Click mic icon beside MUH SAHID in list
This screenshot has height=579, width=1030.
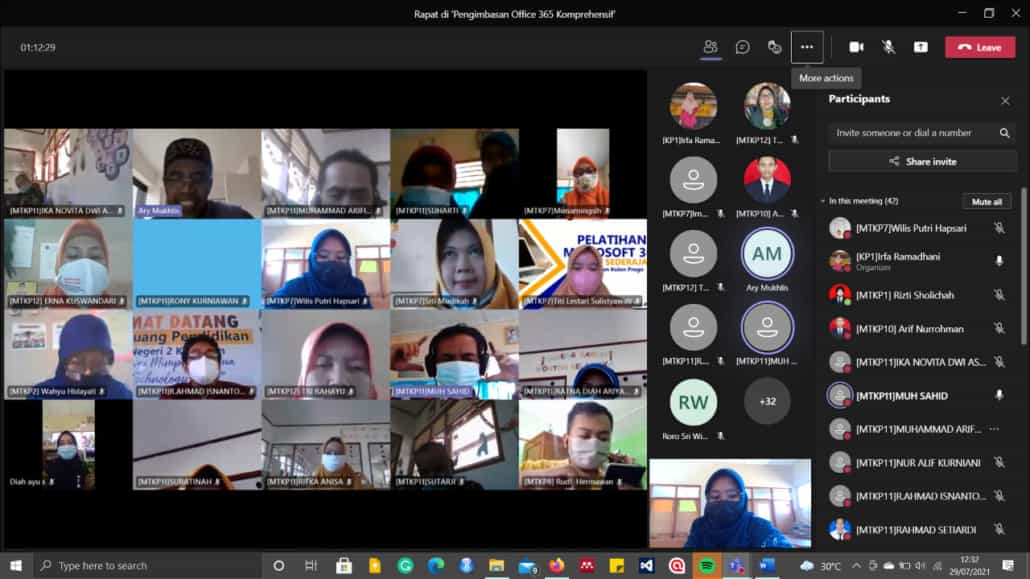999,395
